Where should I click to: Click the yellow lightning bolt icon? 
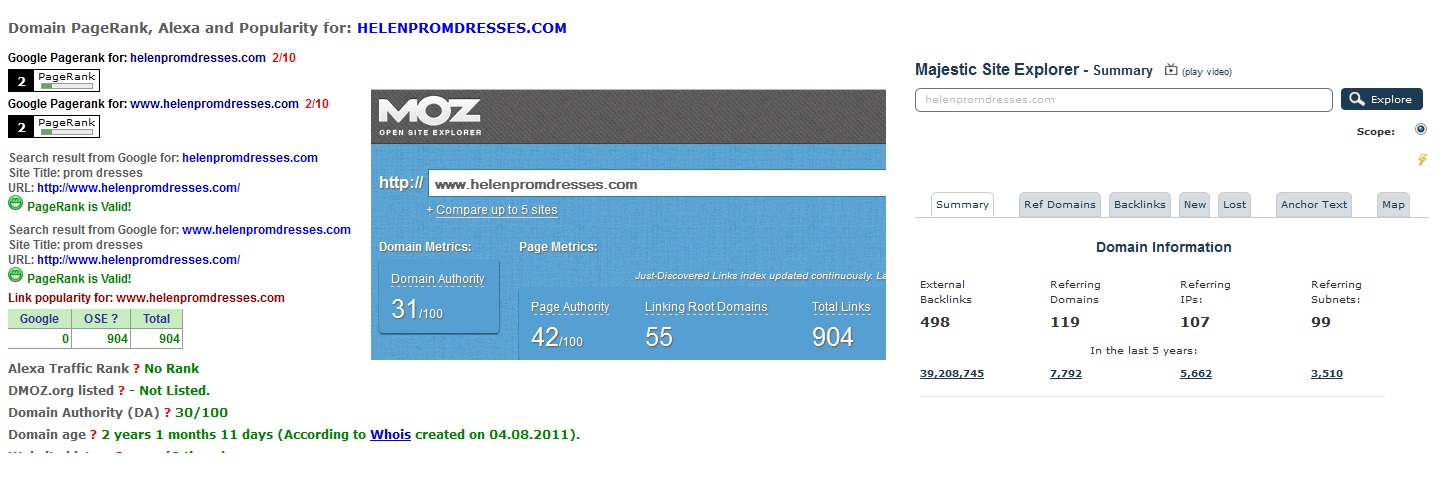pyautogui.click(x=1422, y=160)
